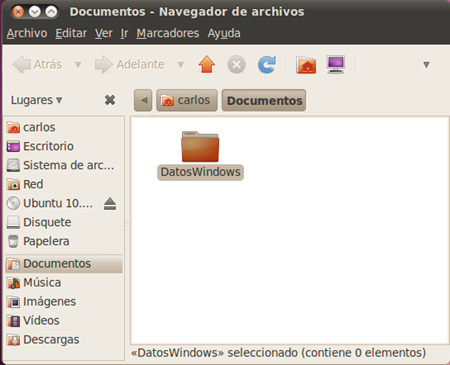Open the Marcadores menu
450x365 pixels.
168,33
